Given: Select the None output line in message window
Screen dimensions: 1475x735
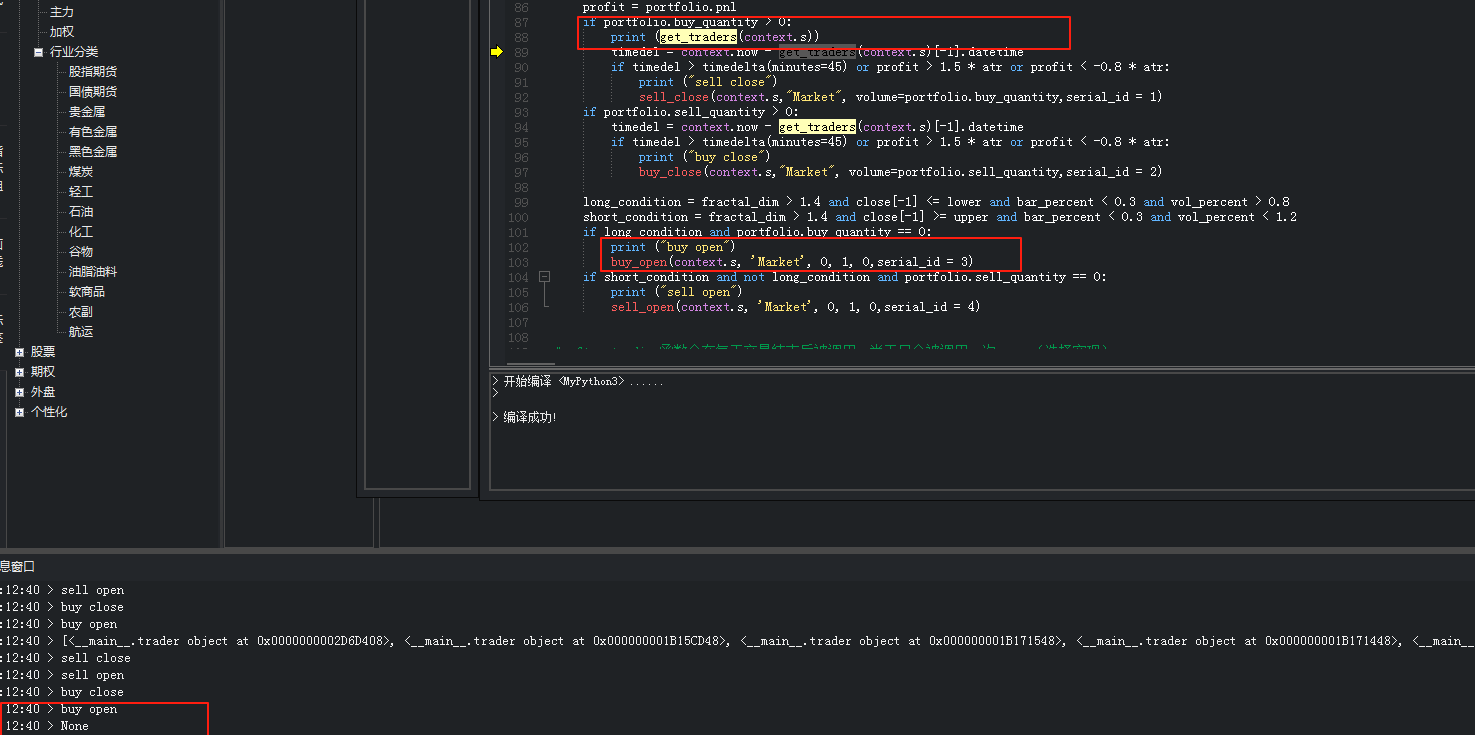Looking at the screenshot, I should click(74, 726).
